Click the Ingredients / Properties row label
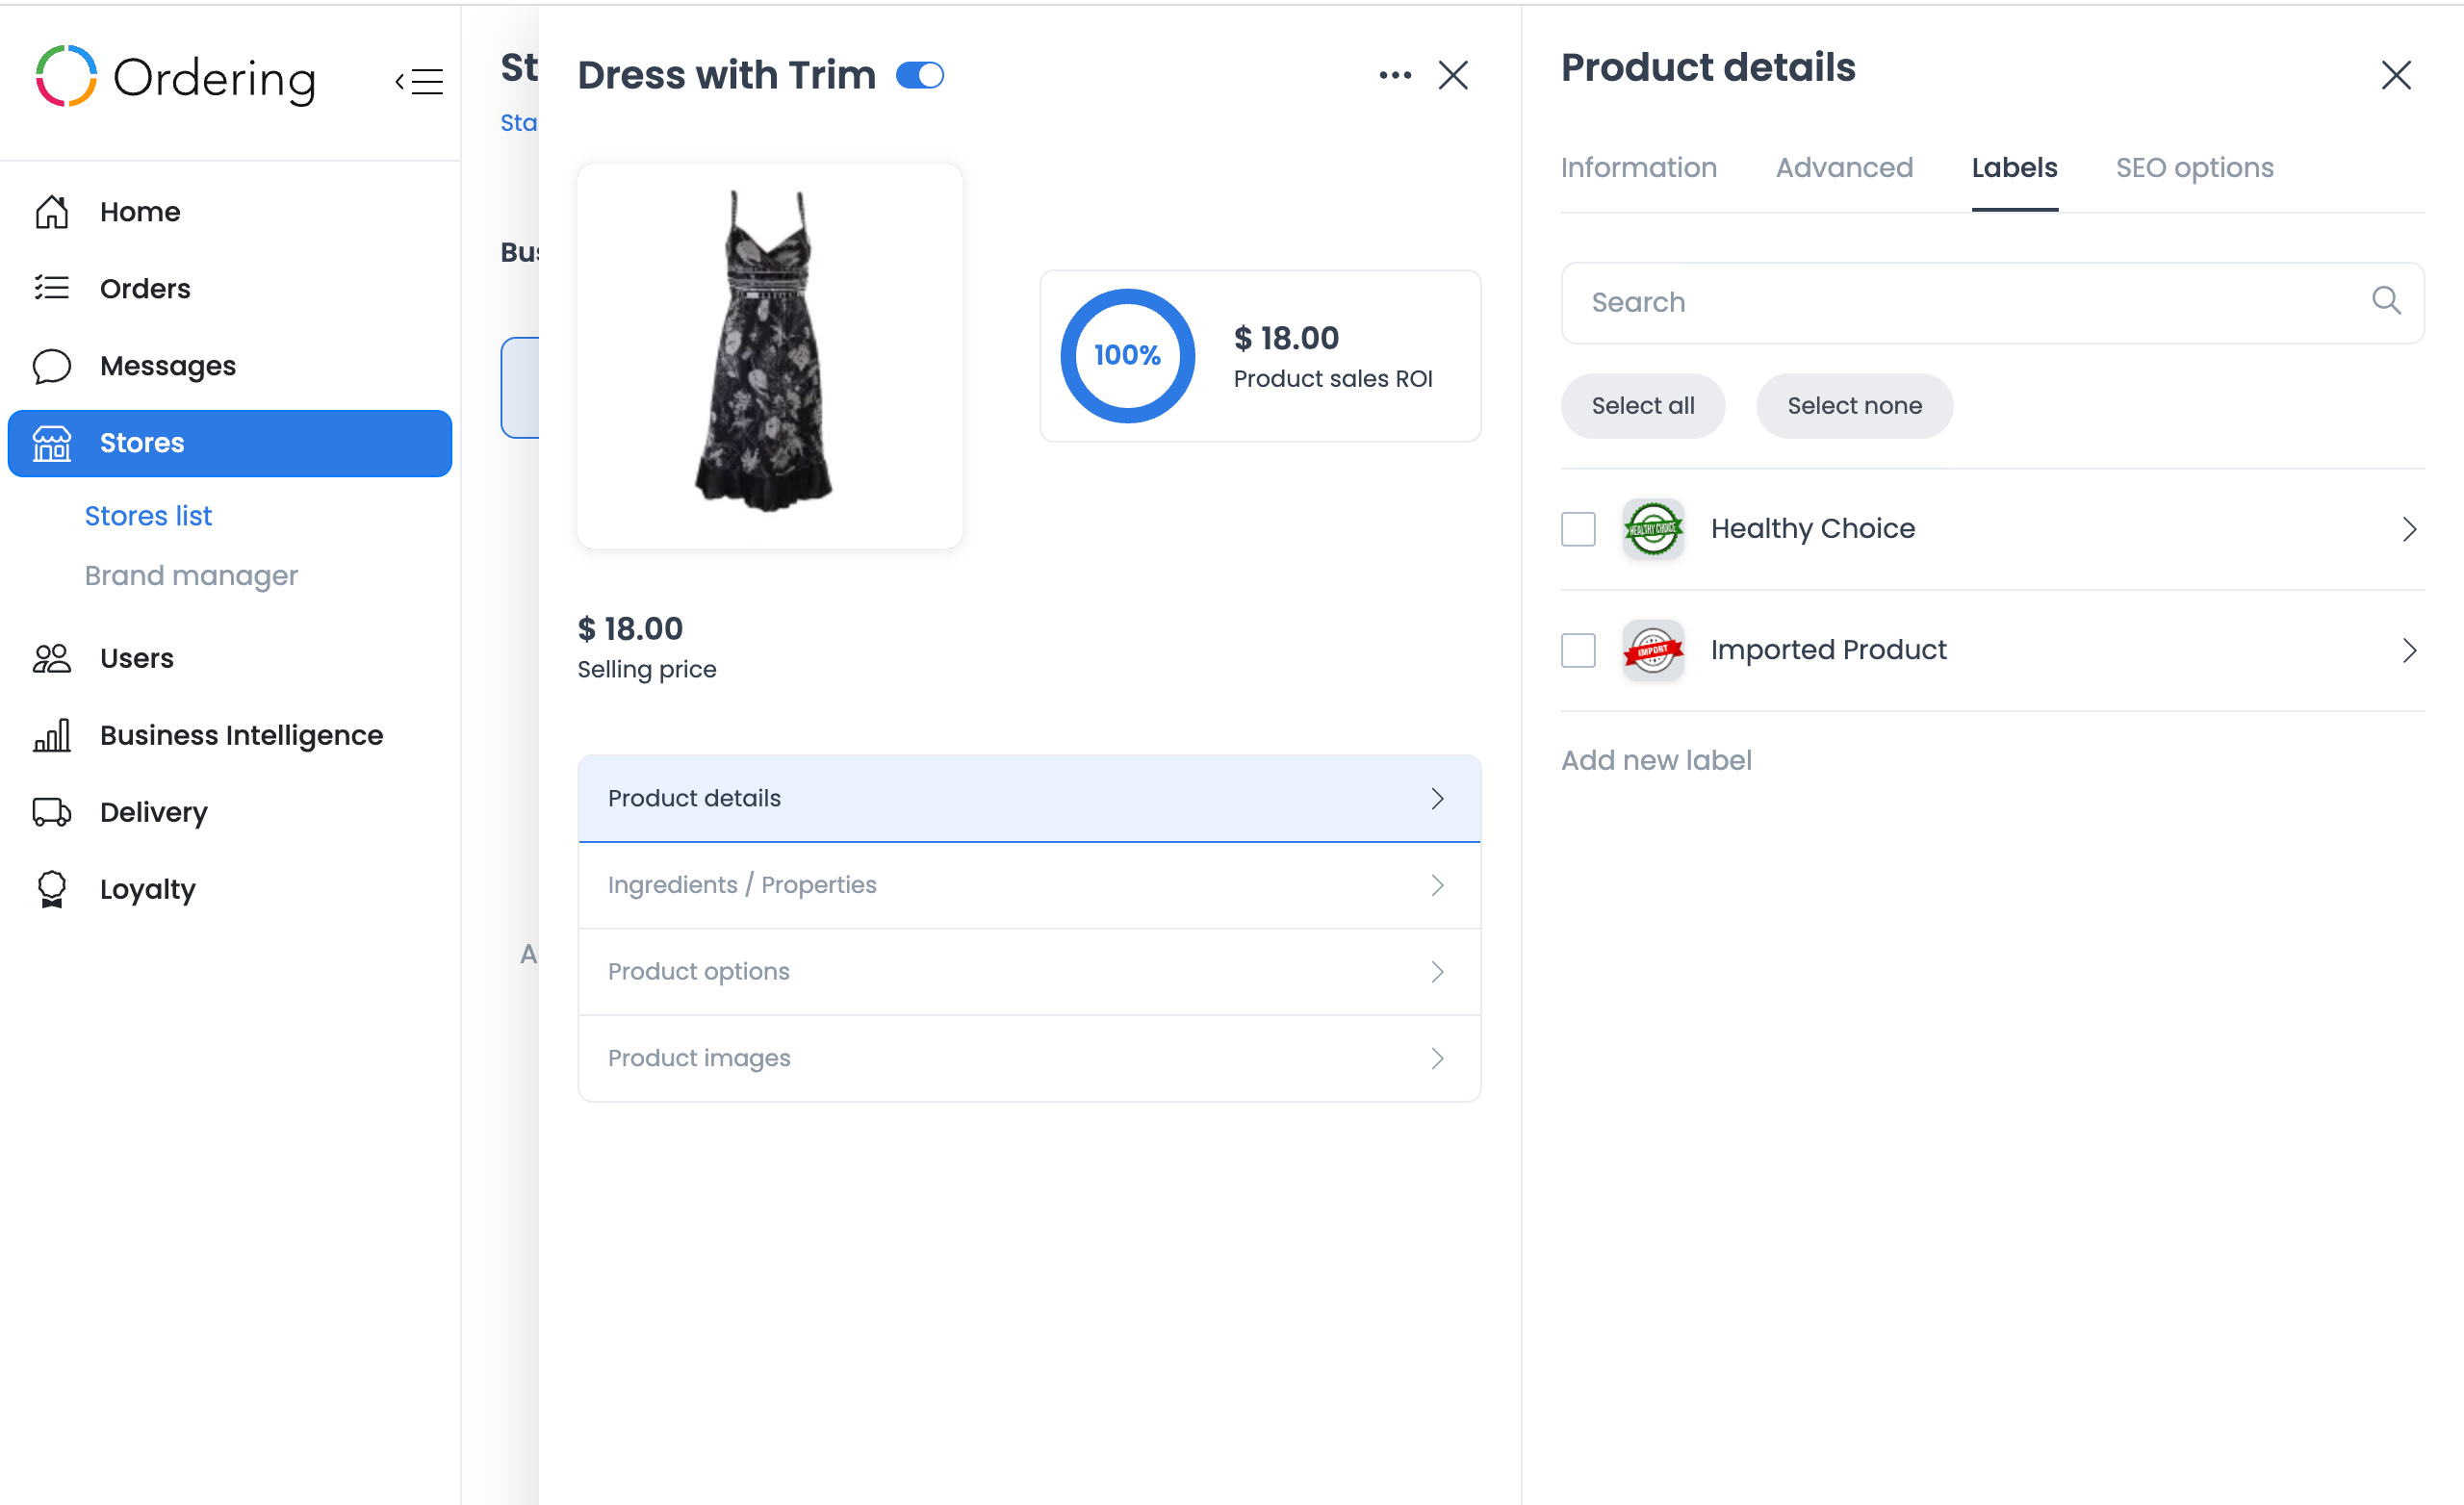This screenshot has height=1505, width=2464. (741, 885)
